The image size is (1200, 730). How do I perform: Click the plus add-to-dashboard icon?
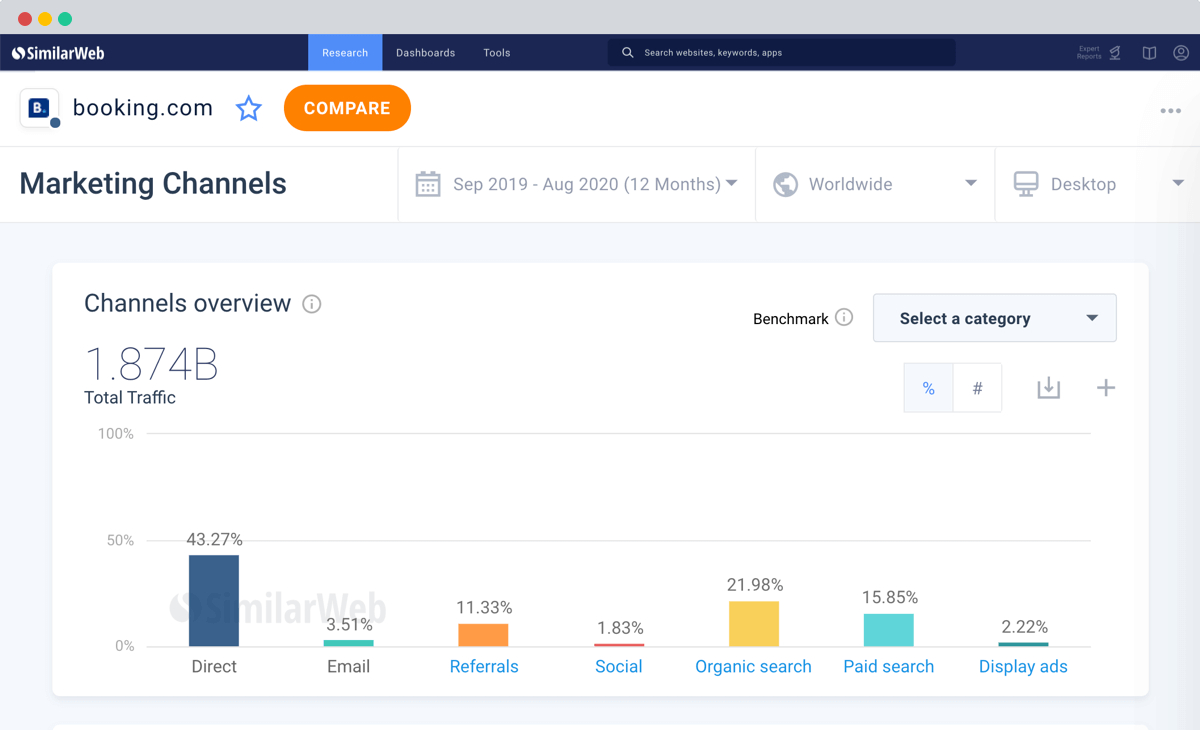[1106, 388]
